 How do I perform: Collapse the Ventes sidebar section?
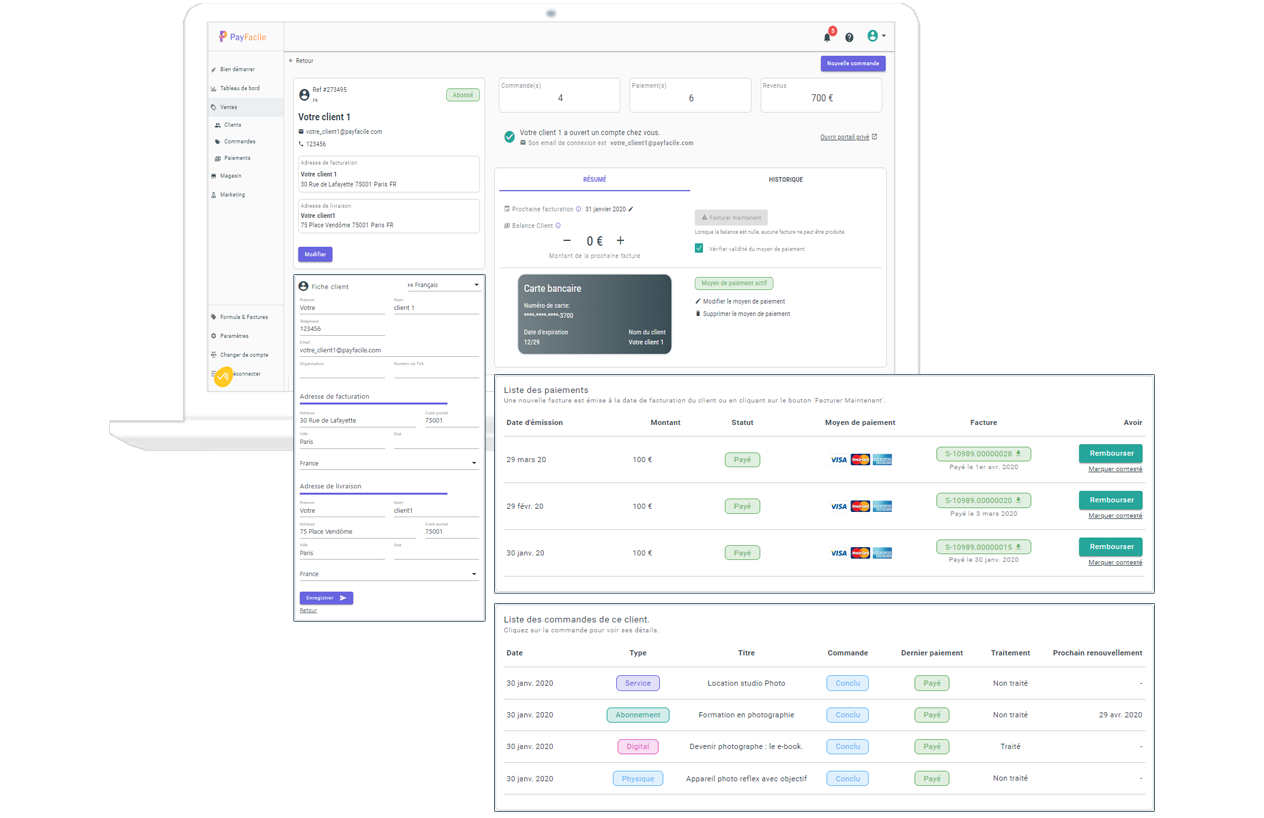[246, 107]
